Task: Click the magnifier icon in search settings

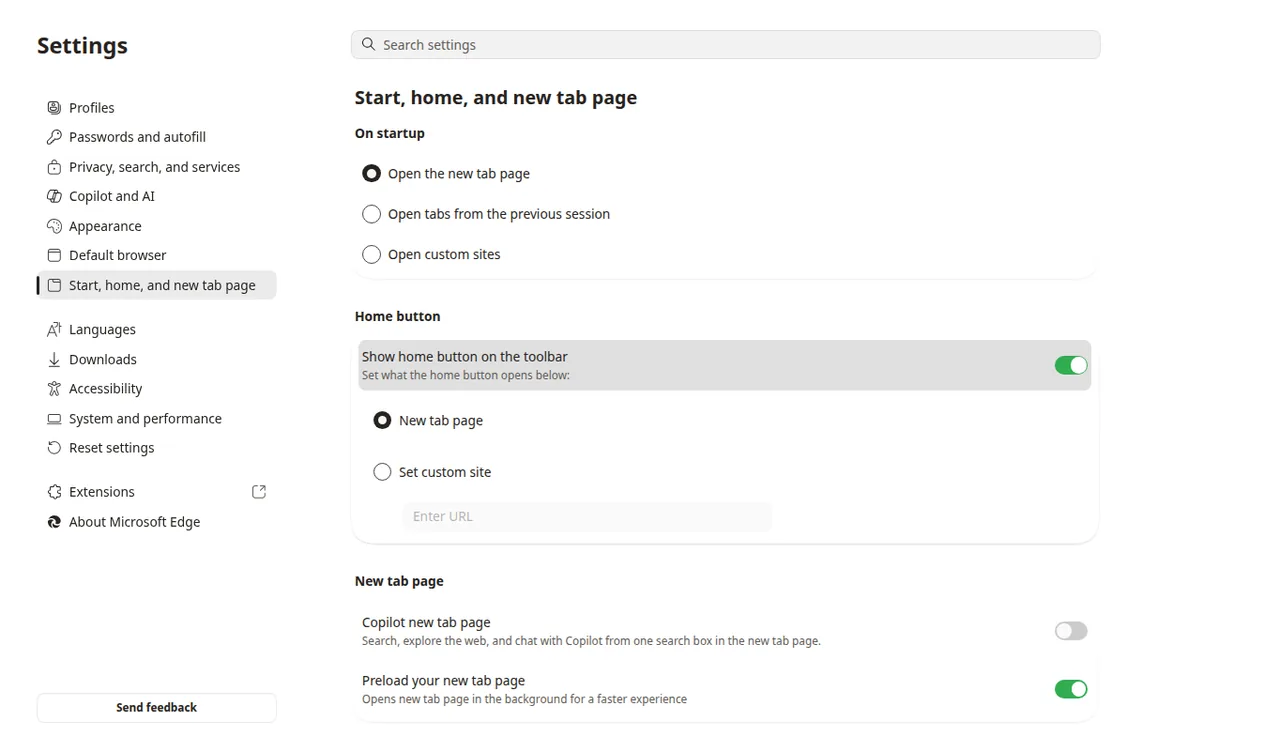Action: click(368, 44)
